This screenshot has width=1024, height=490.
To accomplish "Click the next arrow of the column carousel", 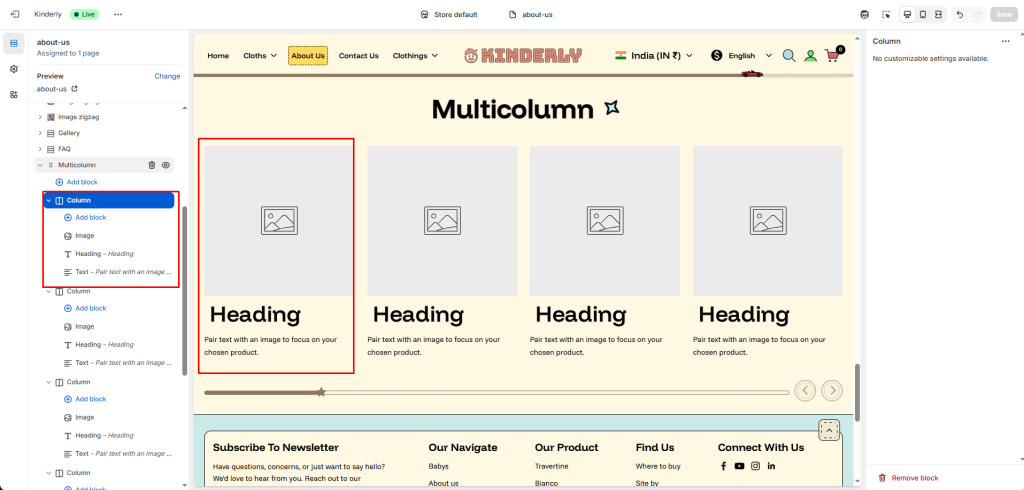I will click(x=831, y=390).
